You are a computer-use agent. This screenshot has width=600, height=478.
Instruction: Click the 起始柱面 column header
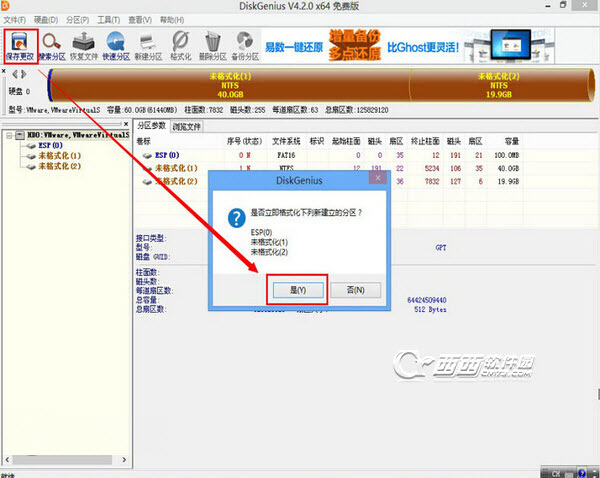tap(346, 142)
